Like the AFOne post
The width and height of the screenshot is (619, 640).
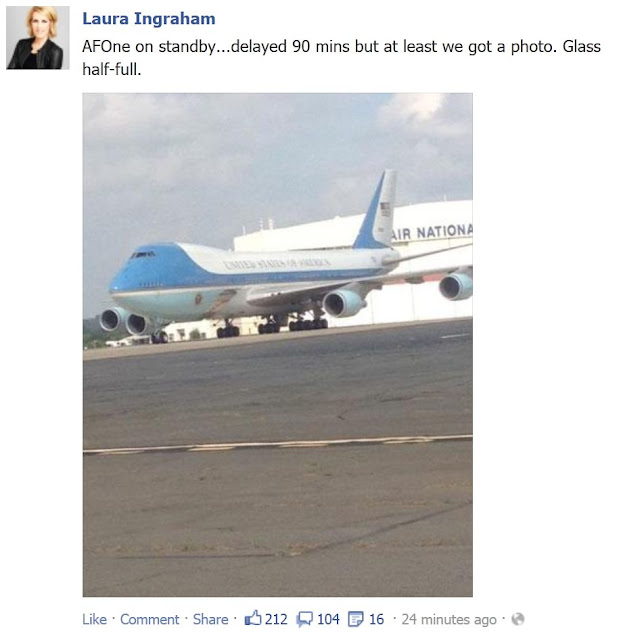point(94,619)
